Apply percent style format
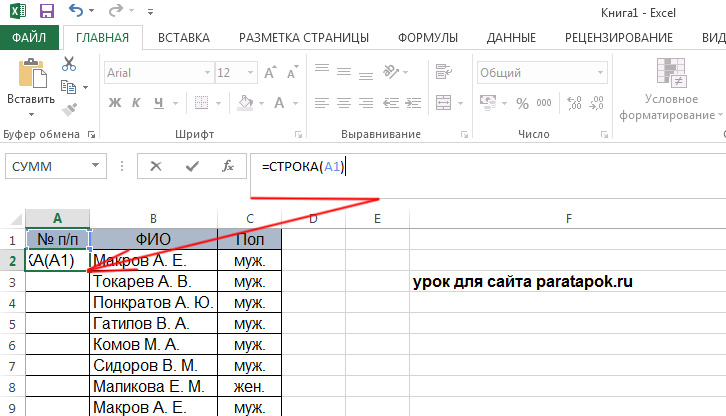This screenshot has height=416, width=726. click(522, 103)
